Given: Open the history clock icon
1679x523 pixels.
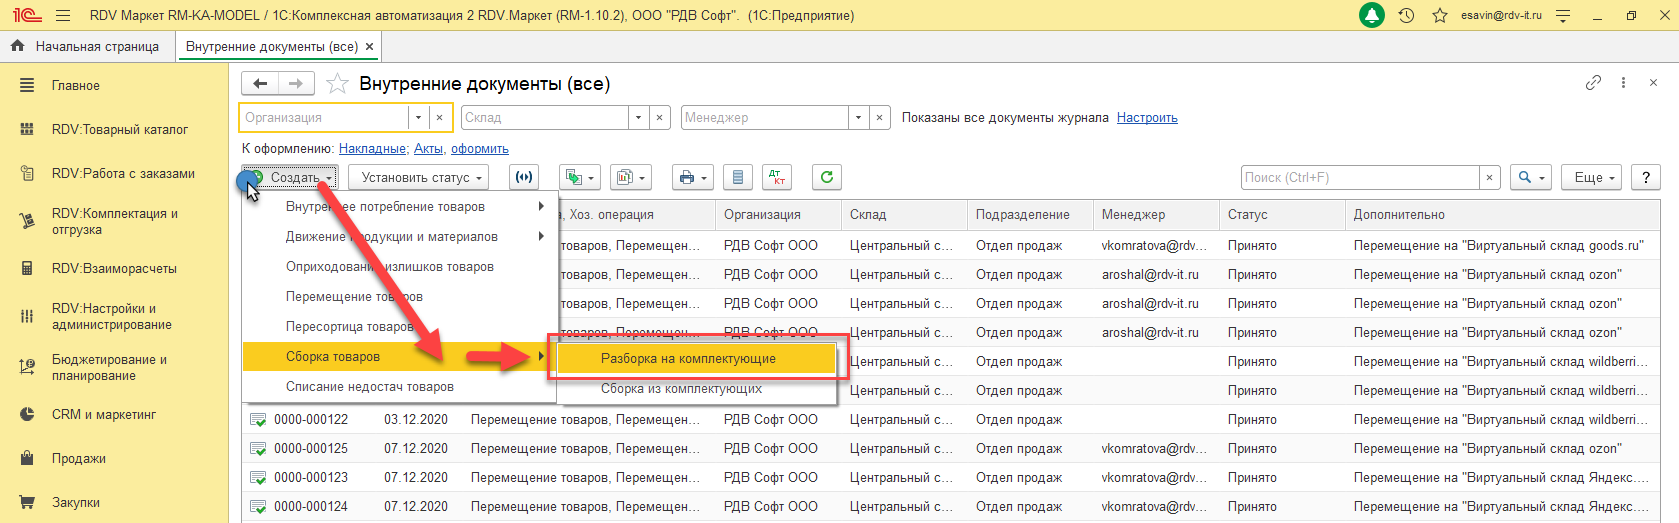Looking at the screenshot, I should point(1406,16).
